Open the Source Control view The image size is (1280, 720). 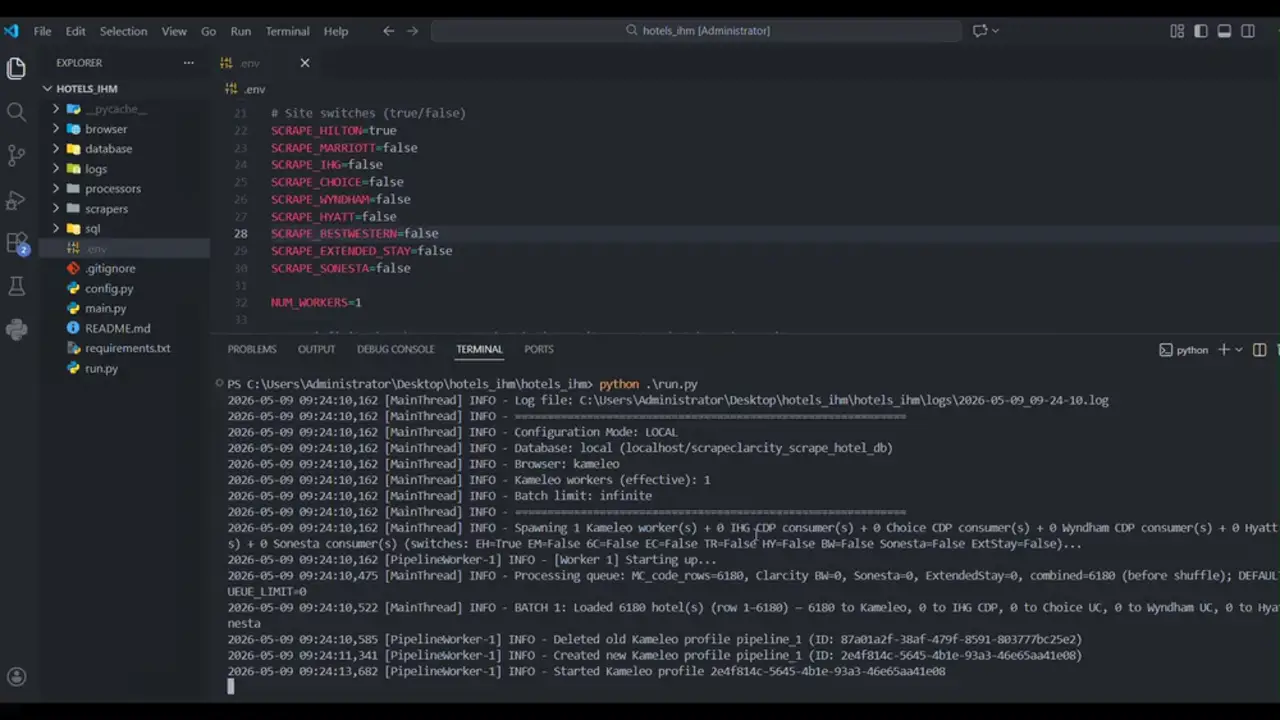click(x=16, y=155)
